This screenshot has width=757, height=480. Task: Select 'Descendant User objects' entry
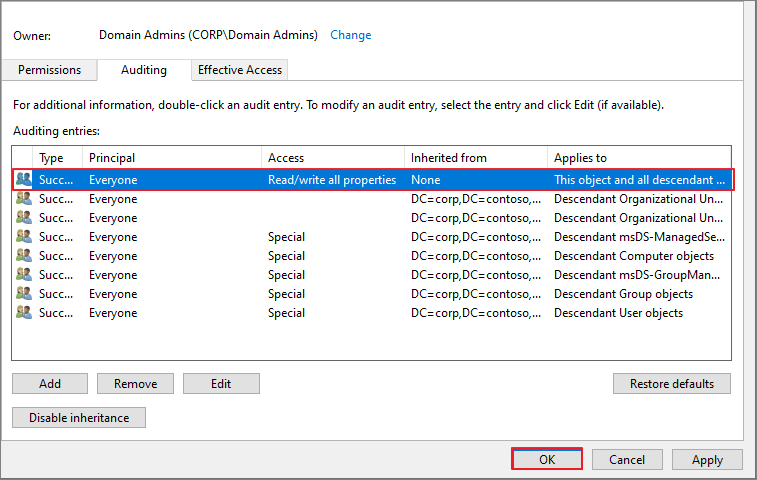click(618, 313)
